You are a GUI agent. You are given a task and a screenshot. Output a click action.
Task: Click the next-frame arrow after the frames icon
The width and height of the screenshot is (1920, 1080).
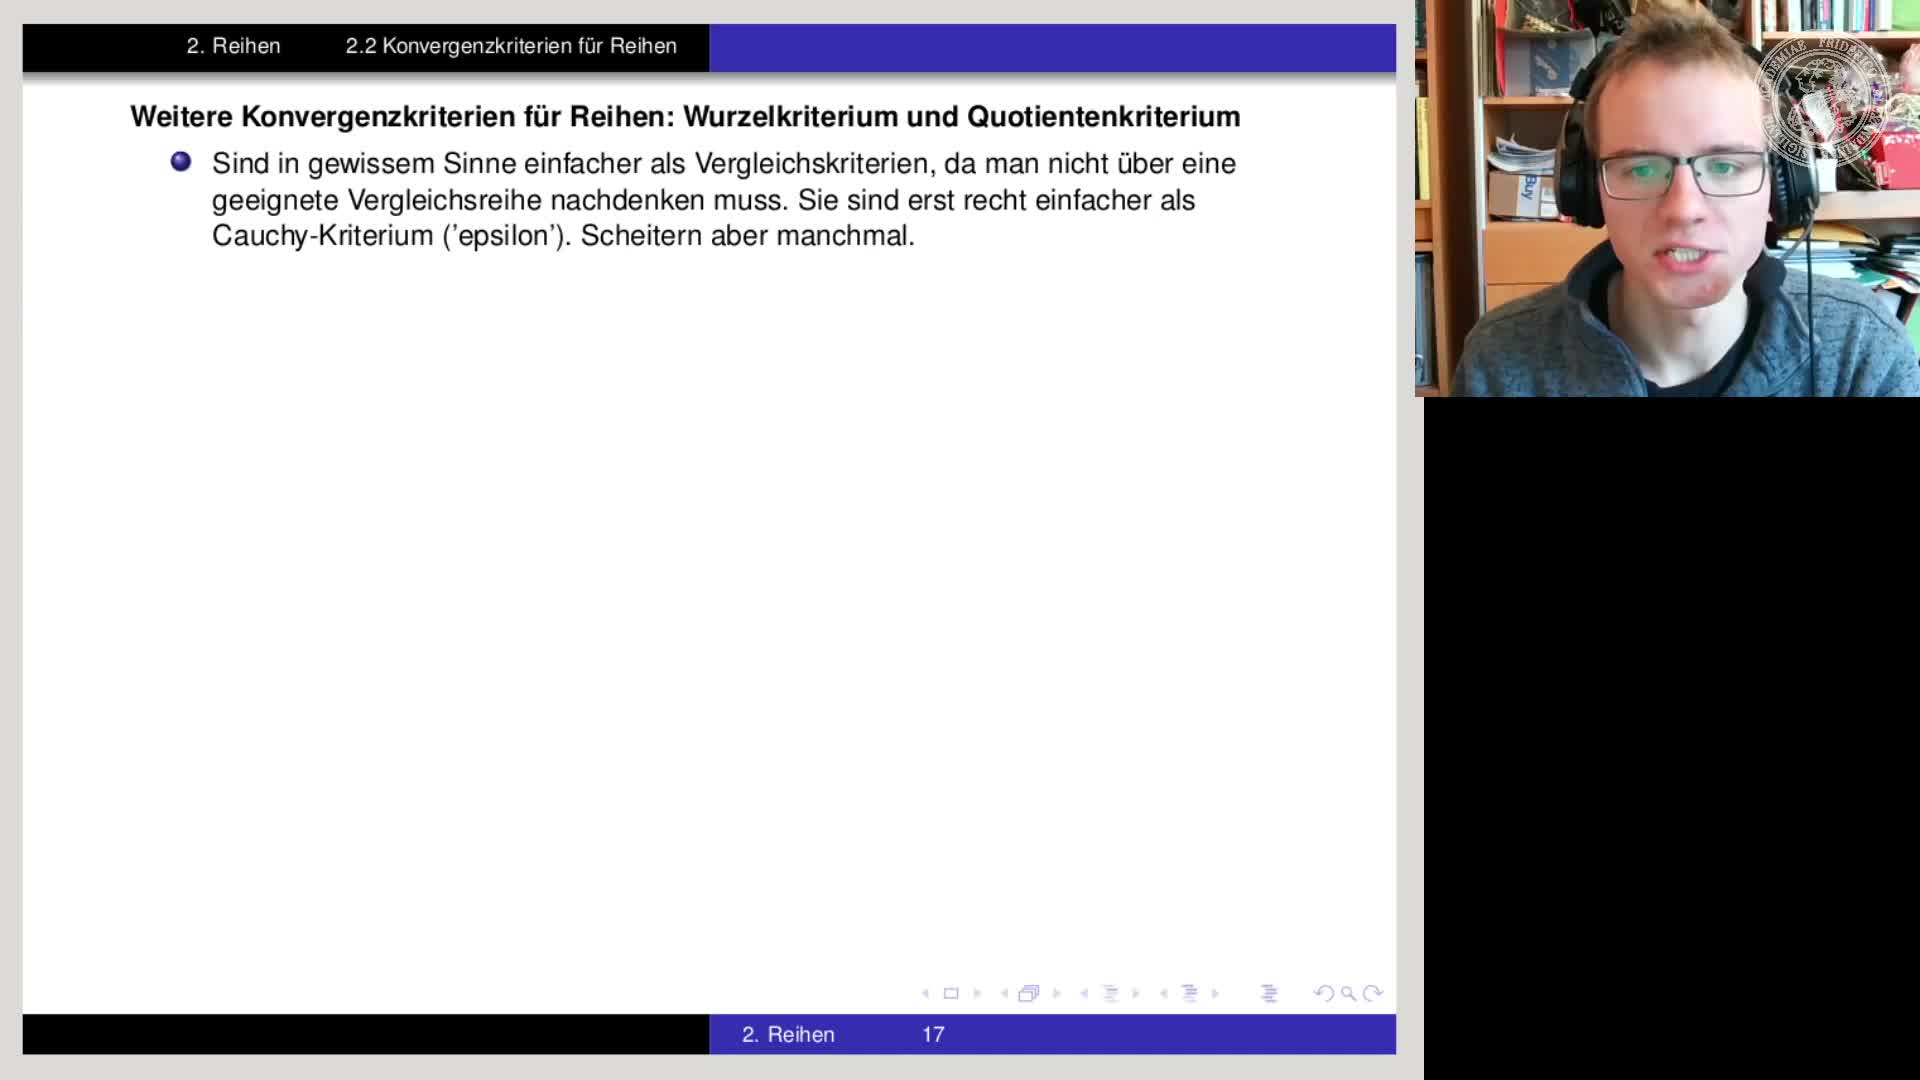[x=1056, y=993]
